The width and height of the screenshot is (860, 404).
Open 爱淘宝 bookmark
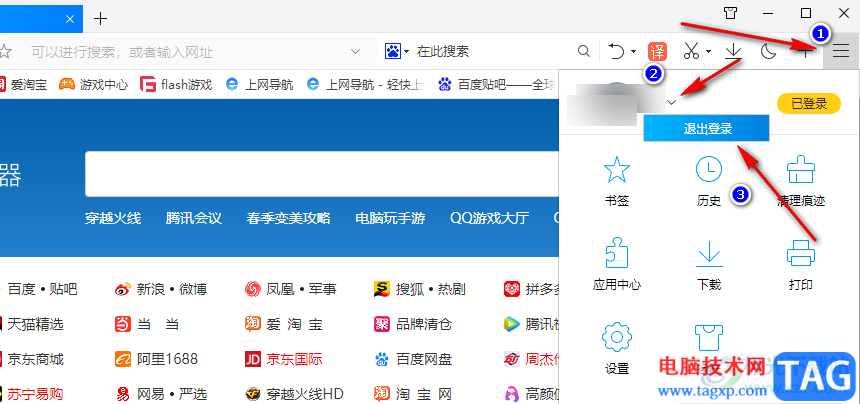point(22,84)
